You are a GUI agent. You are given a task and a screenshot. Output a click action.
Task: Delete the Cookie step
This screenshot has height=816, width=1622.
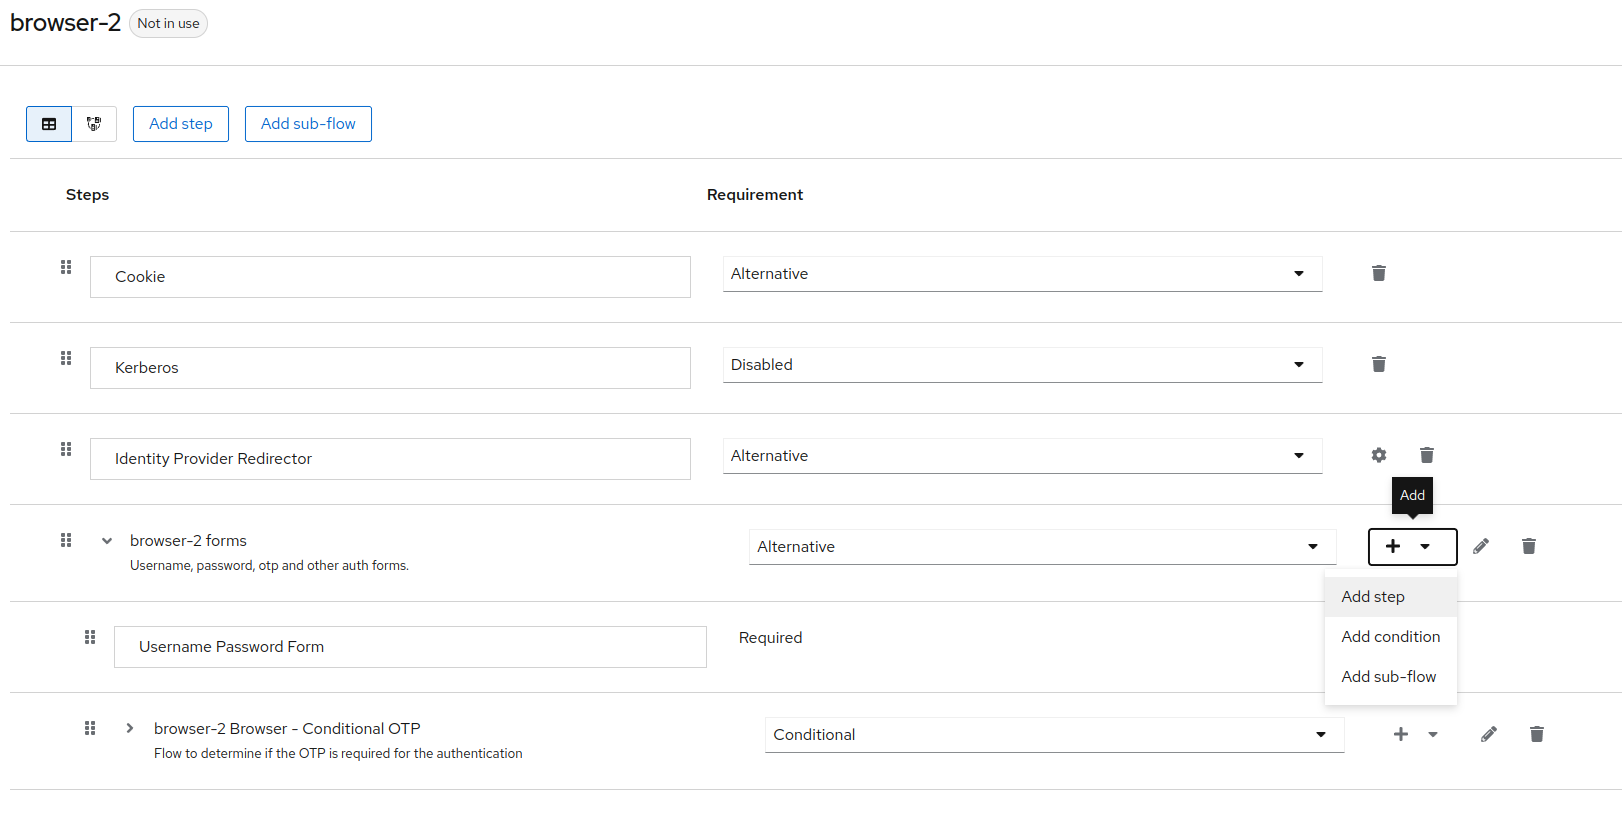coord(1378,273)
